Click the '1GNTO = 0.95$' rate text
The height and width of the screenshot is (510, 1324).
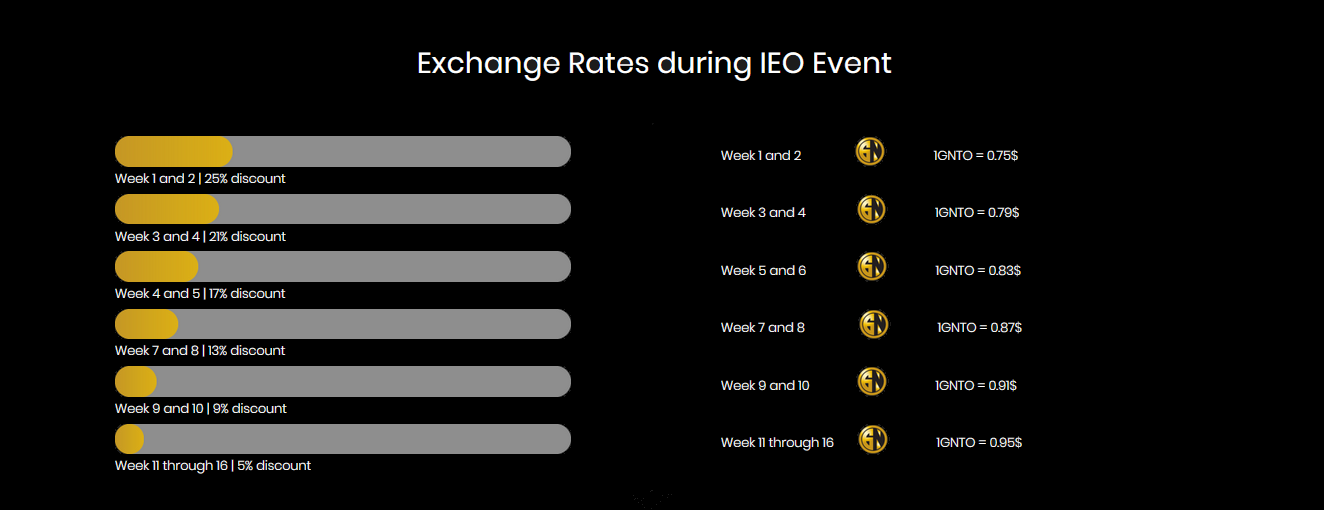click(x=979, y=442)
